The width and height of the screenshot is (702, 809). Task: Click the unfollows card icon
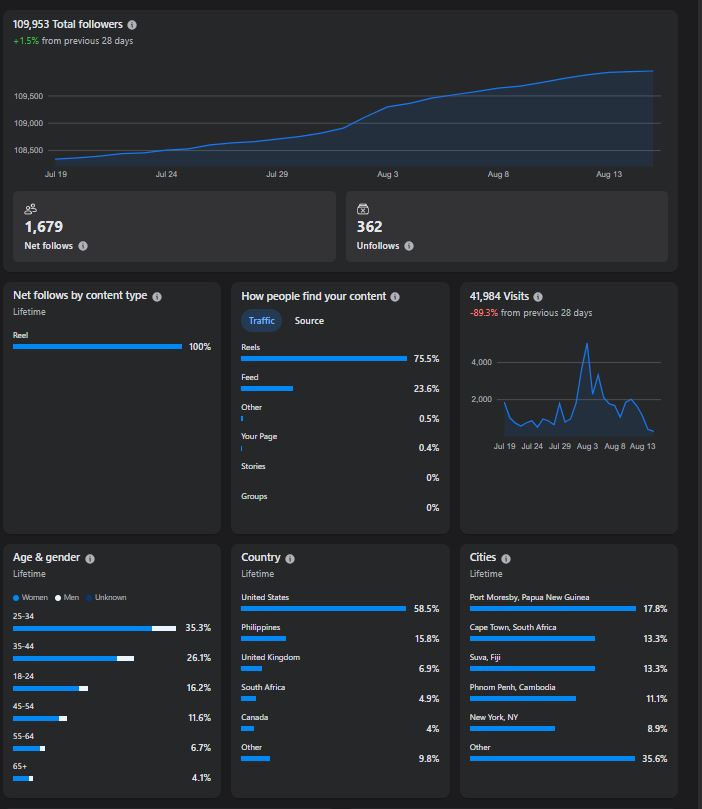coord(363,209)
